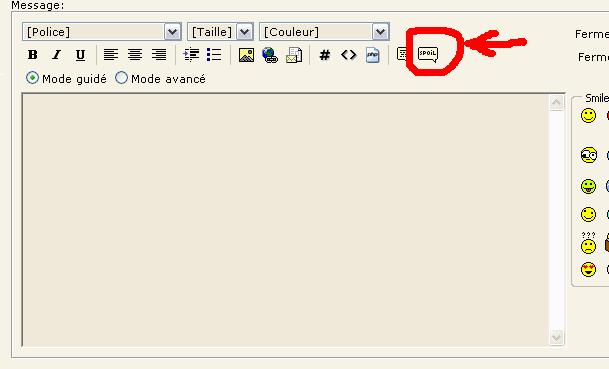Select the Mode guidé radio button
Image resolution: width=609 pixels, height=369 pixels.
coord(32,78)
